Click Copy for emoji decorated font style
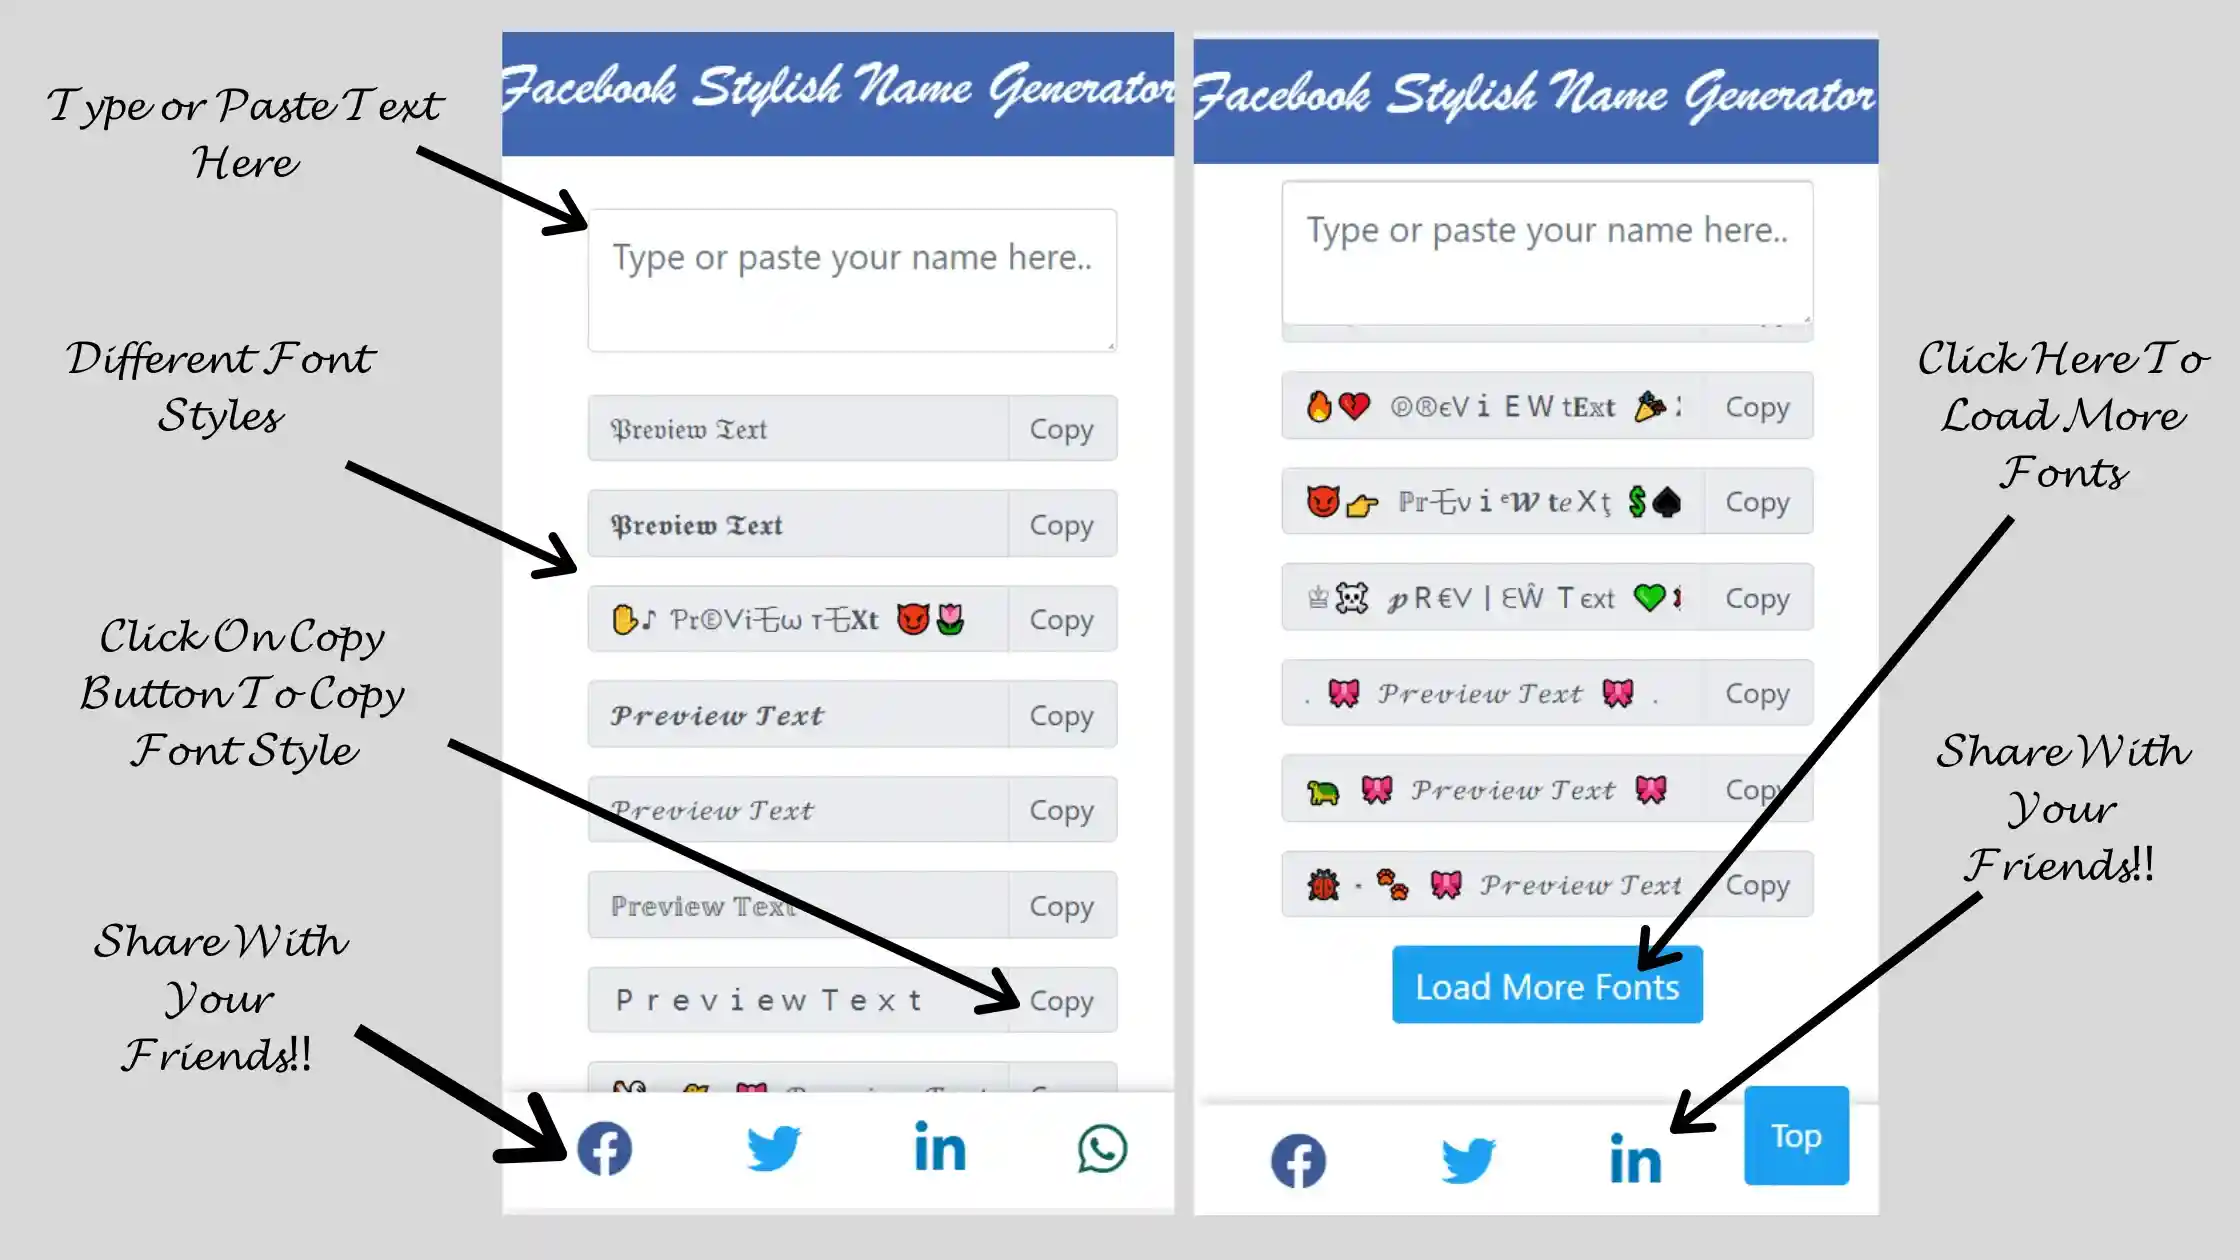2240x1260 pixels. click(1062, 618)
